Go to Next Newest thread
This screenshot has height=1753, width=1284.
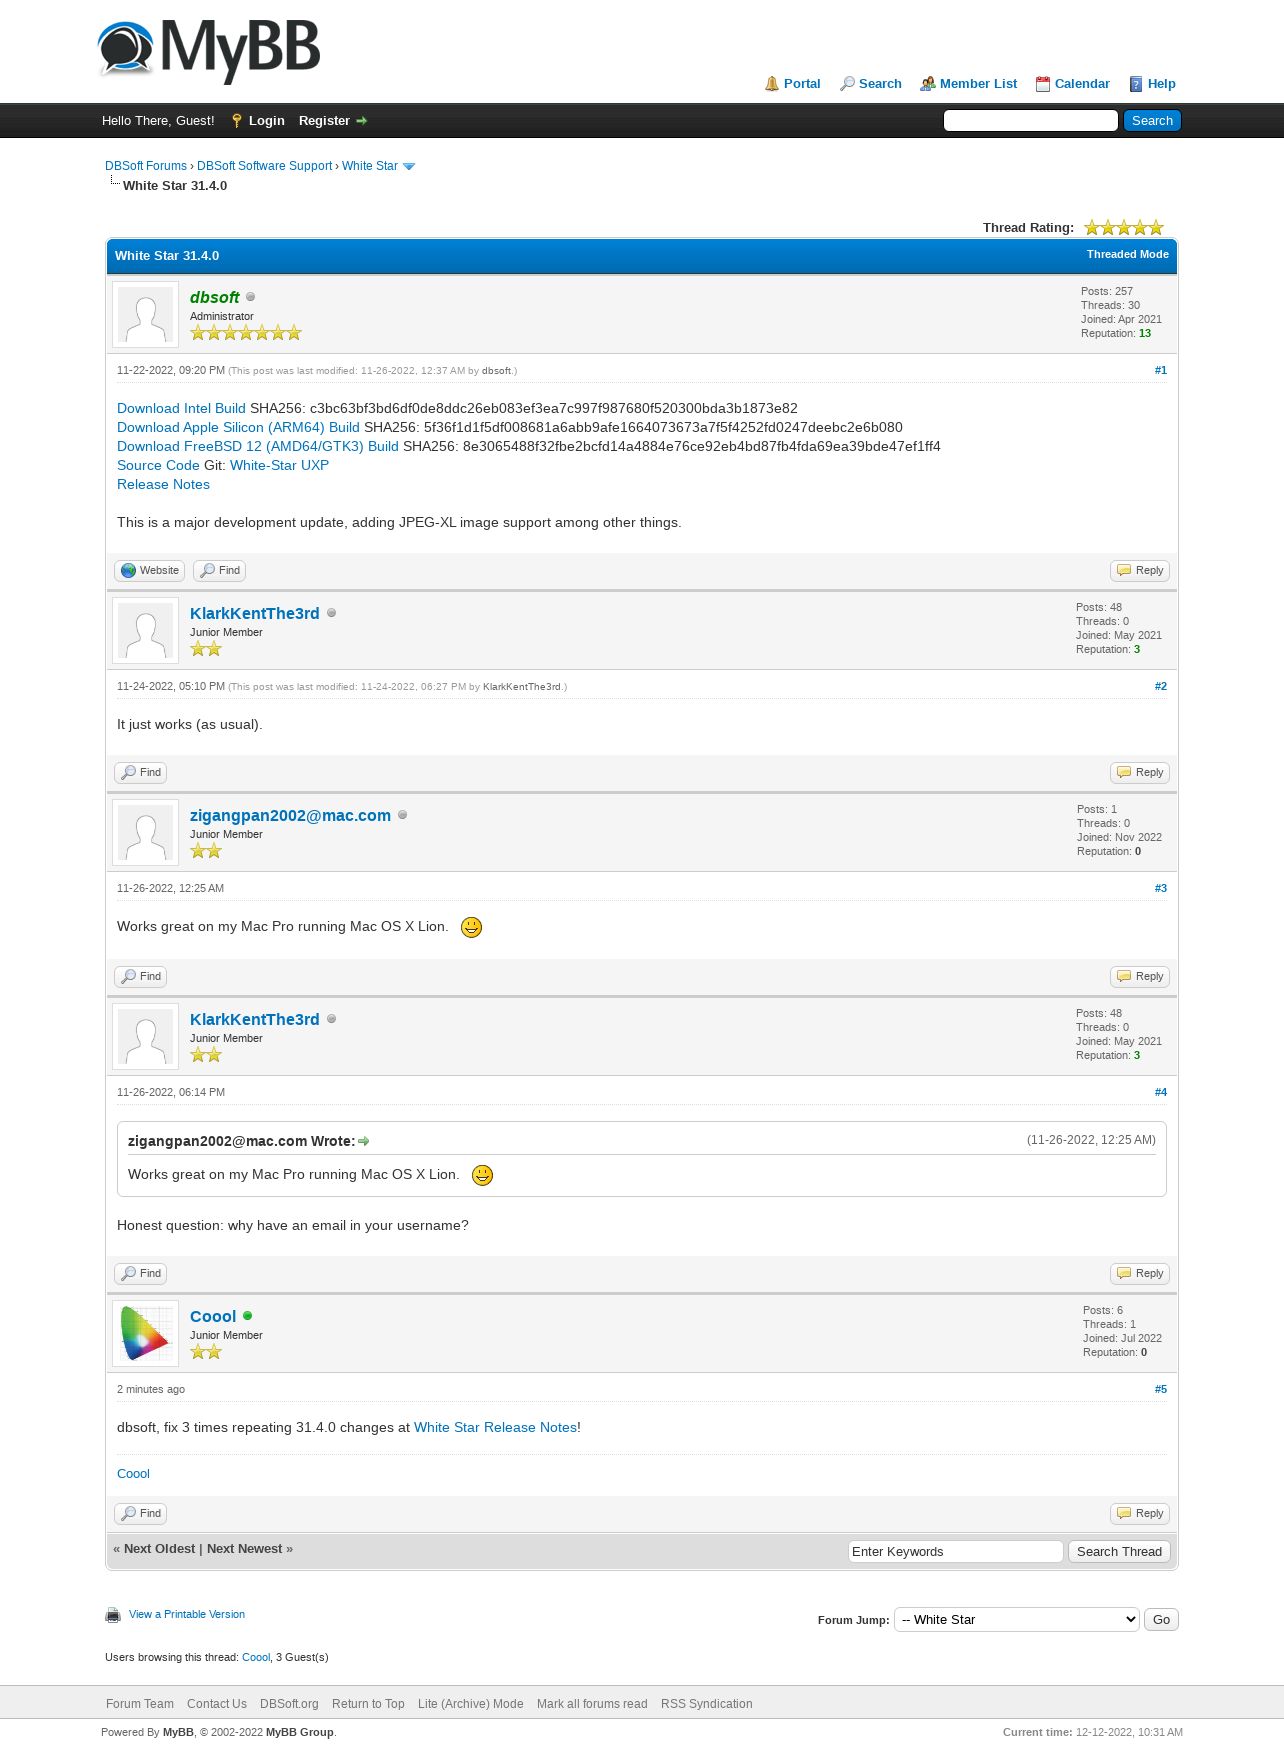coord(245,1549)
